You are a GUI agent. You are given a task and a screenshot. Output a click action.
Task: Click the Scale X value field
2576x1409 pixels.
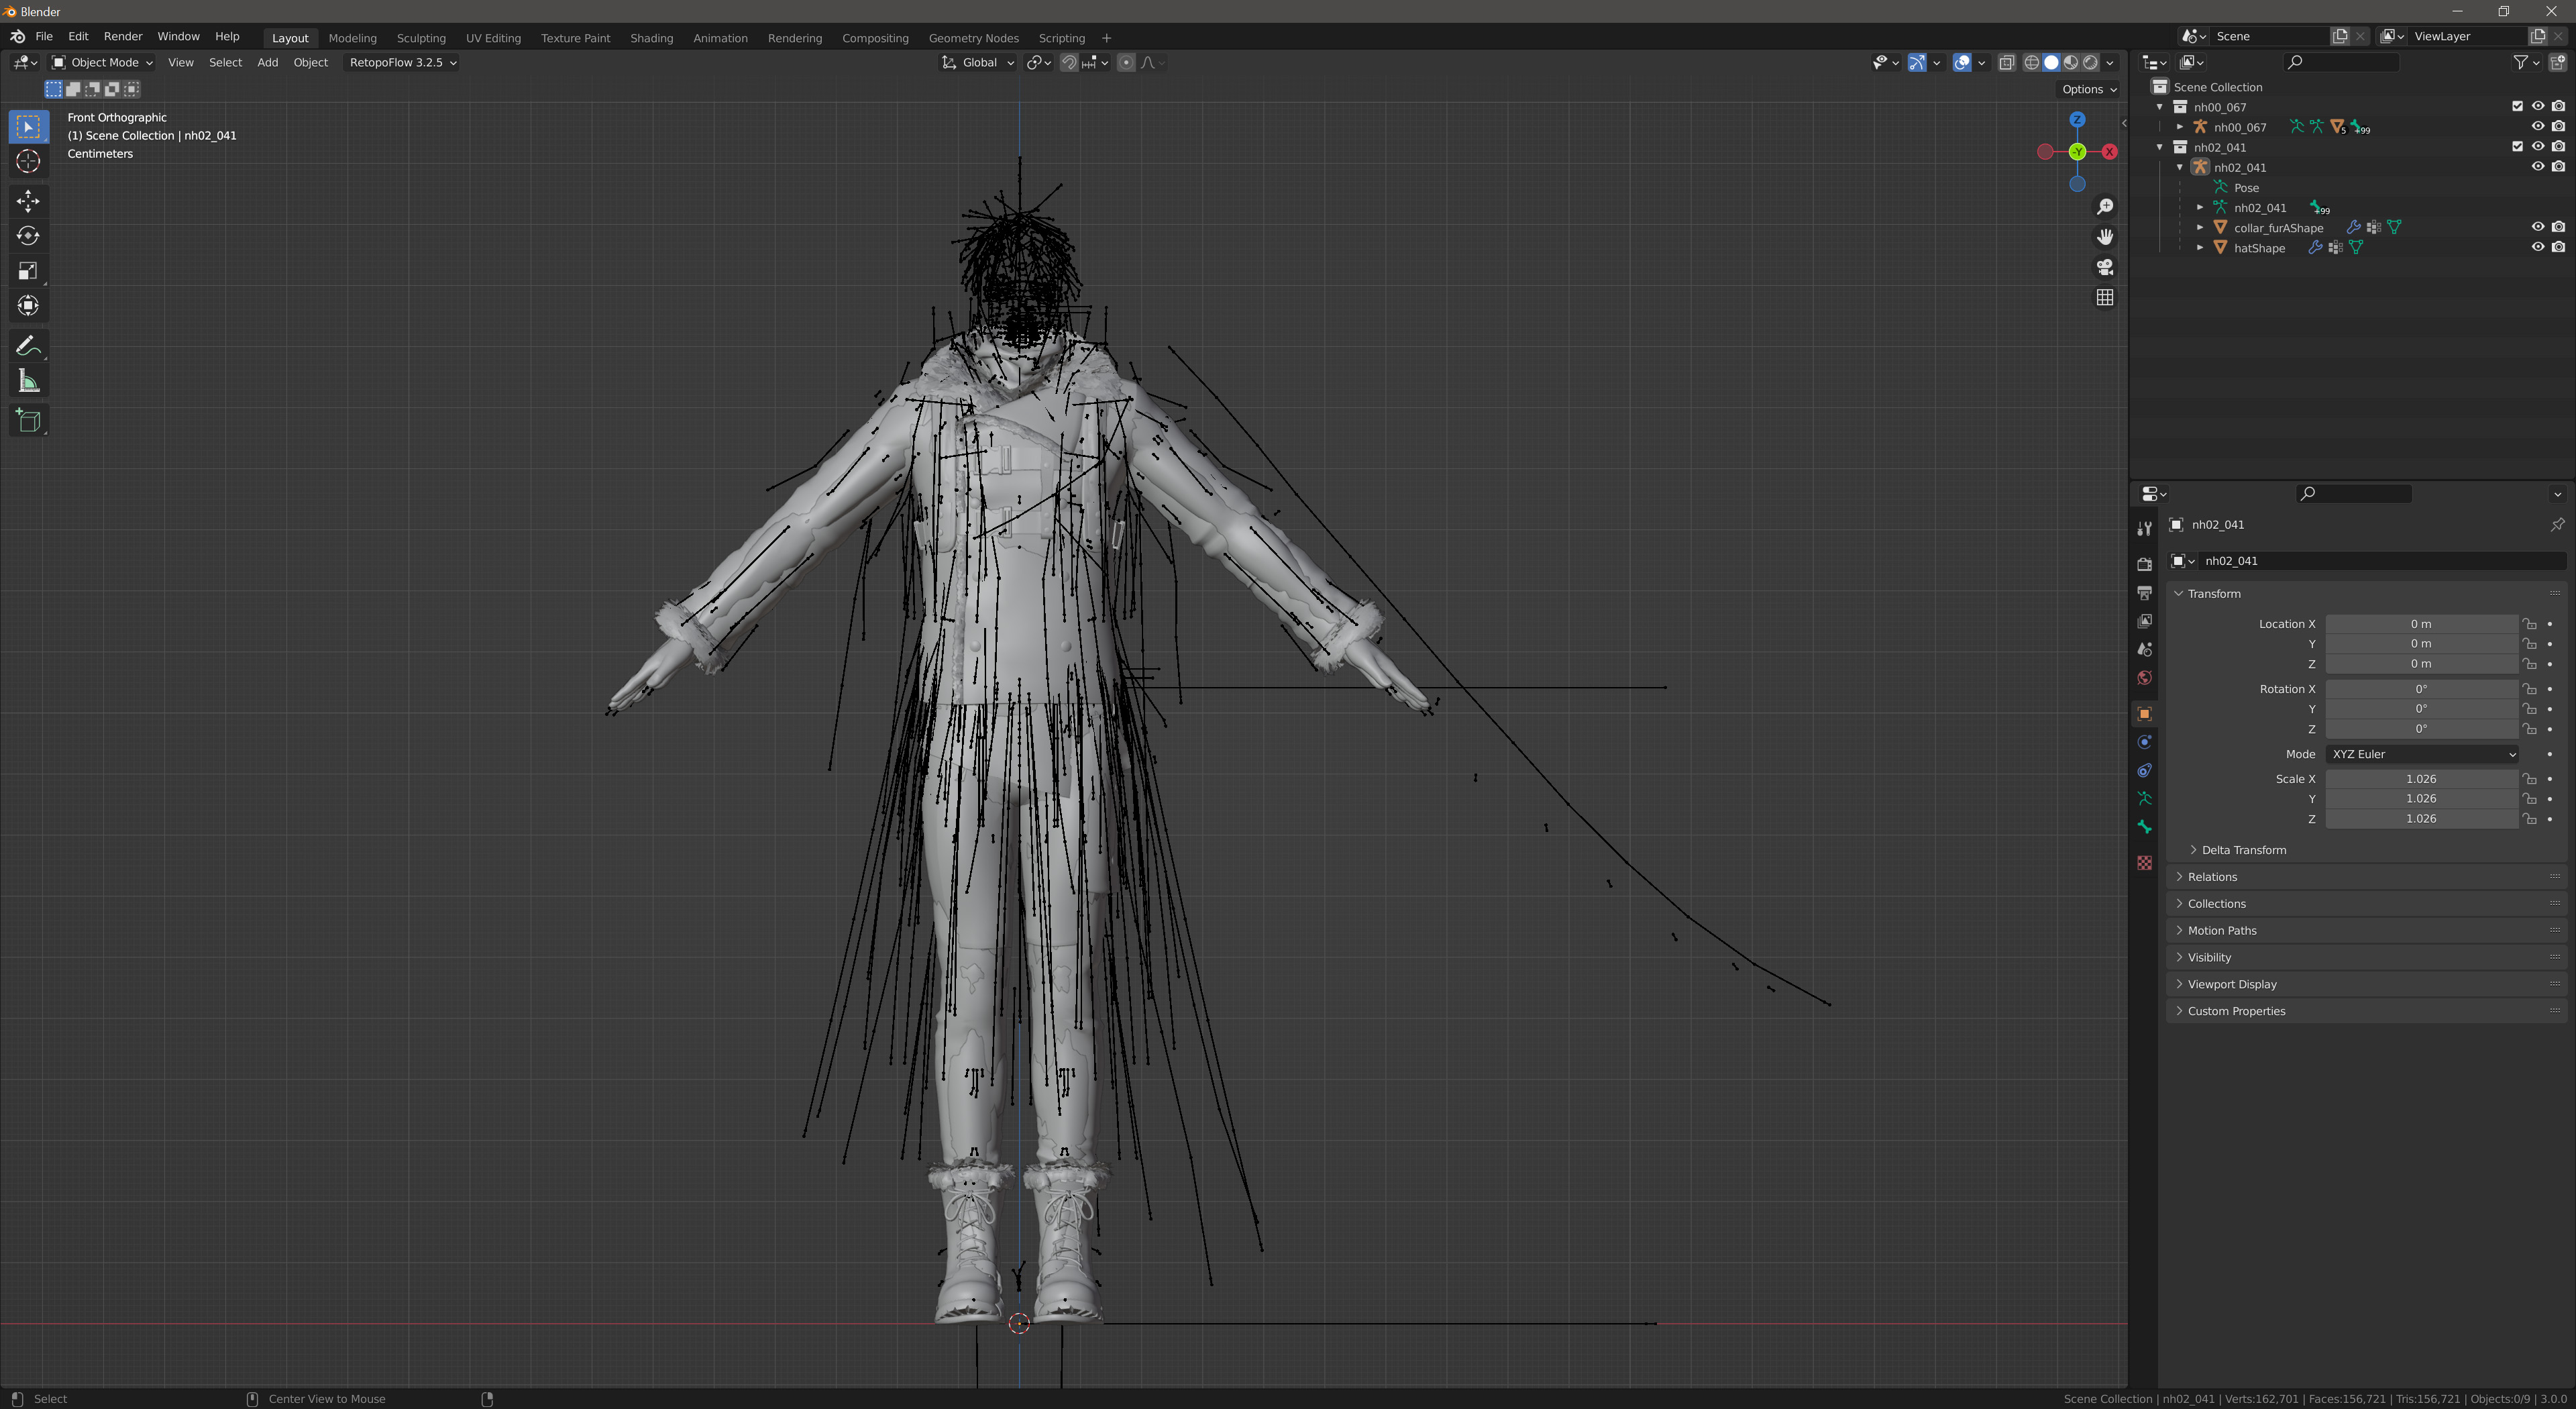point(2420,779)
